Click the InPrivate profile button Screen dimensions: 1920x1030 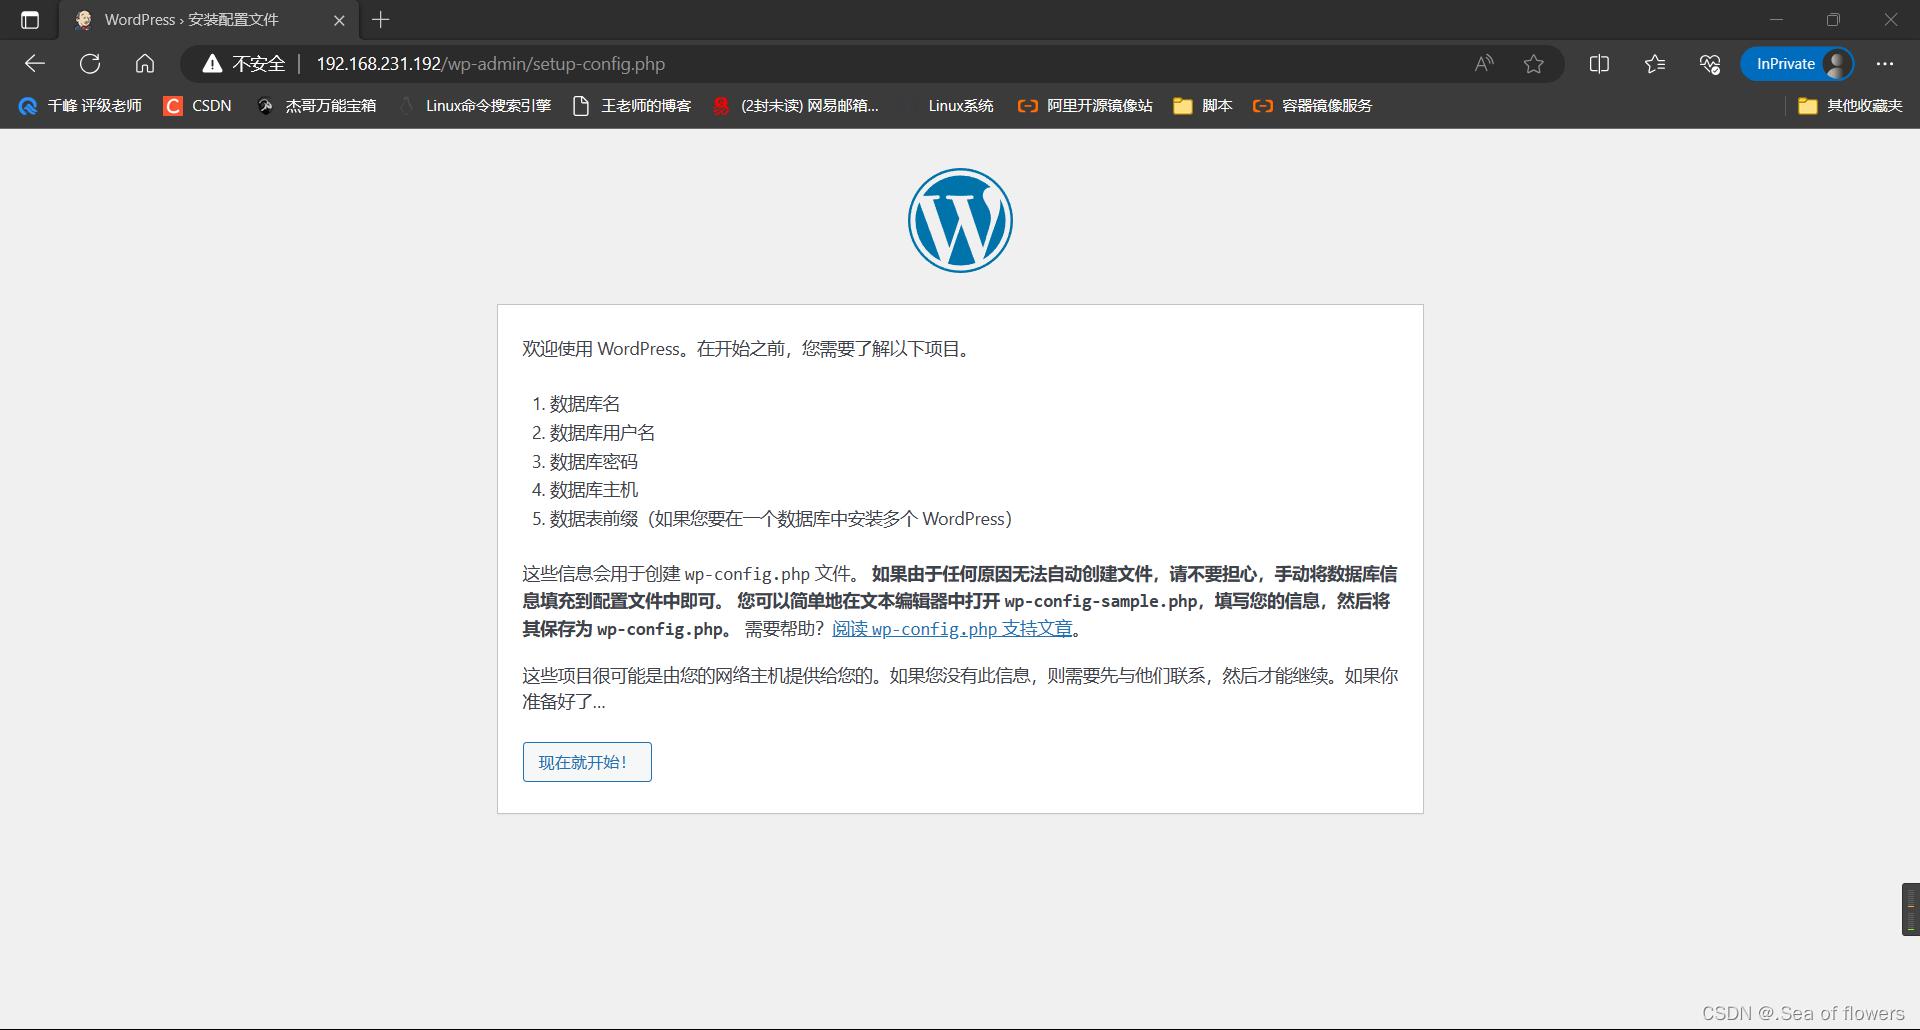coord(1797,64)
